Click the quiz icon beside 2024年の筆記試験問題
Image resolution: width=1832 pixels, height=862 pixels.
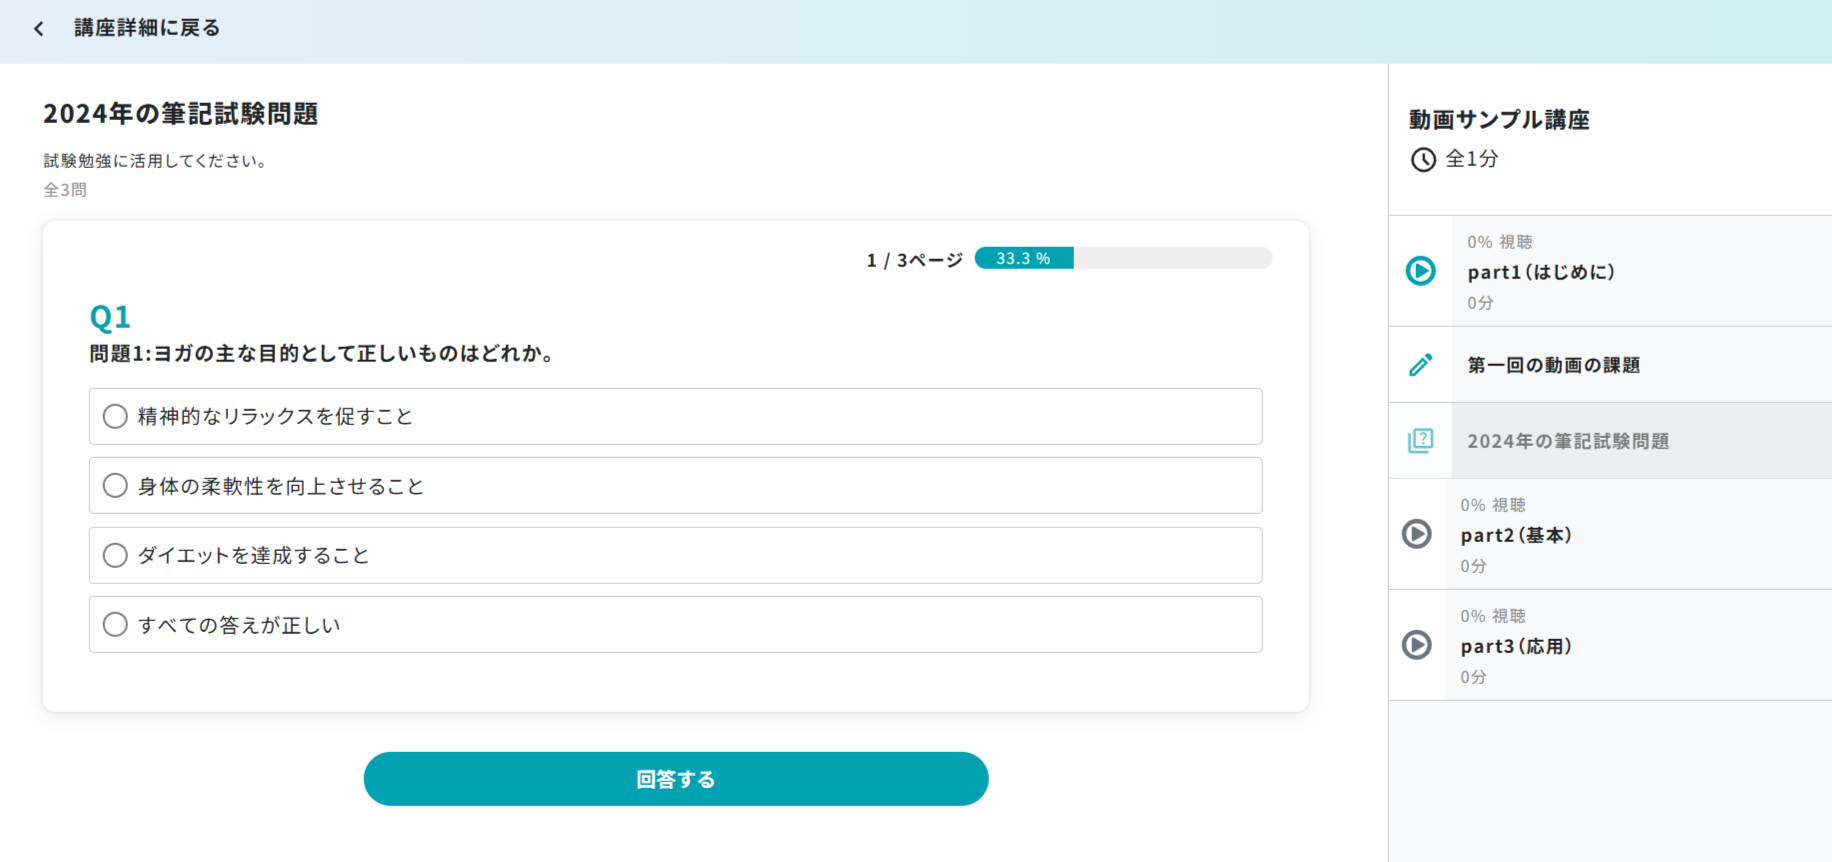coord(1420,441)
